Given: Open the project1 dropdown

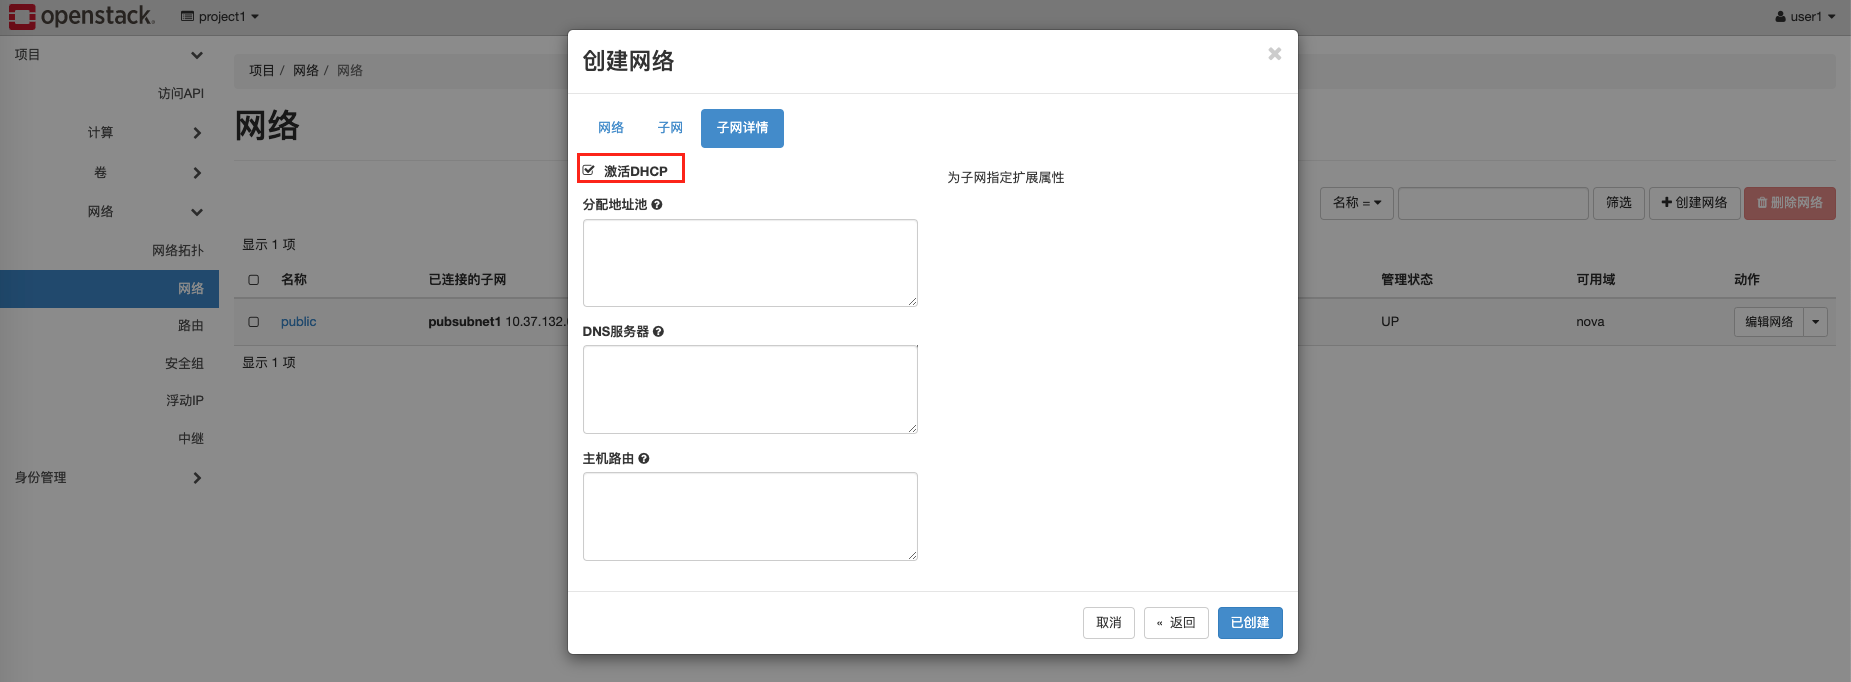Looking at the screenshot, I should [x=220, y=16].
